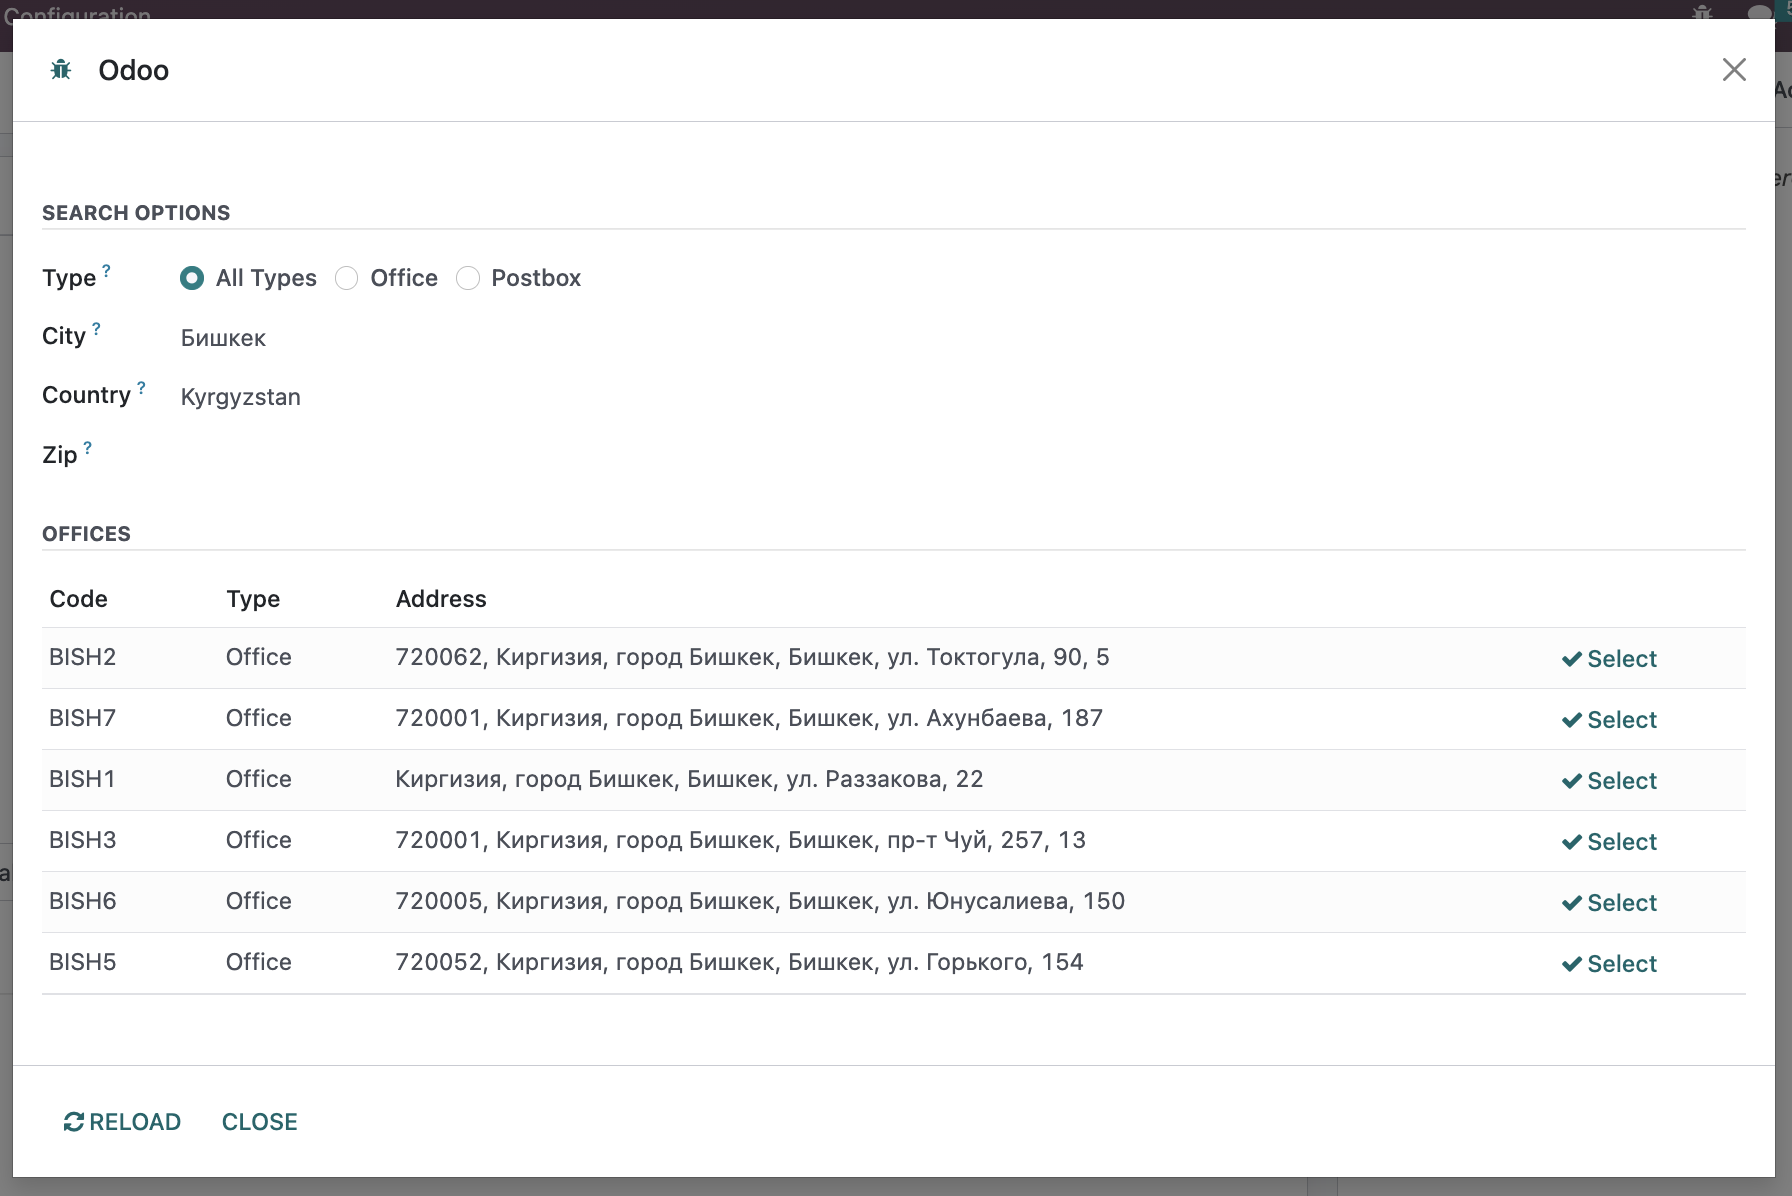Click the help question mark next to Country
Screen dimensions: 1792x1196
[141, 387]
